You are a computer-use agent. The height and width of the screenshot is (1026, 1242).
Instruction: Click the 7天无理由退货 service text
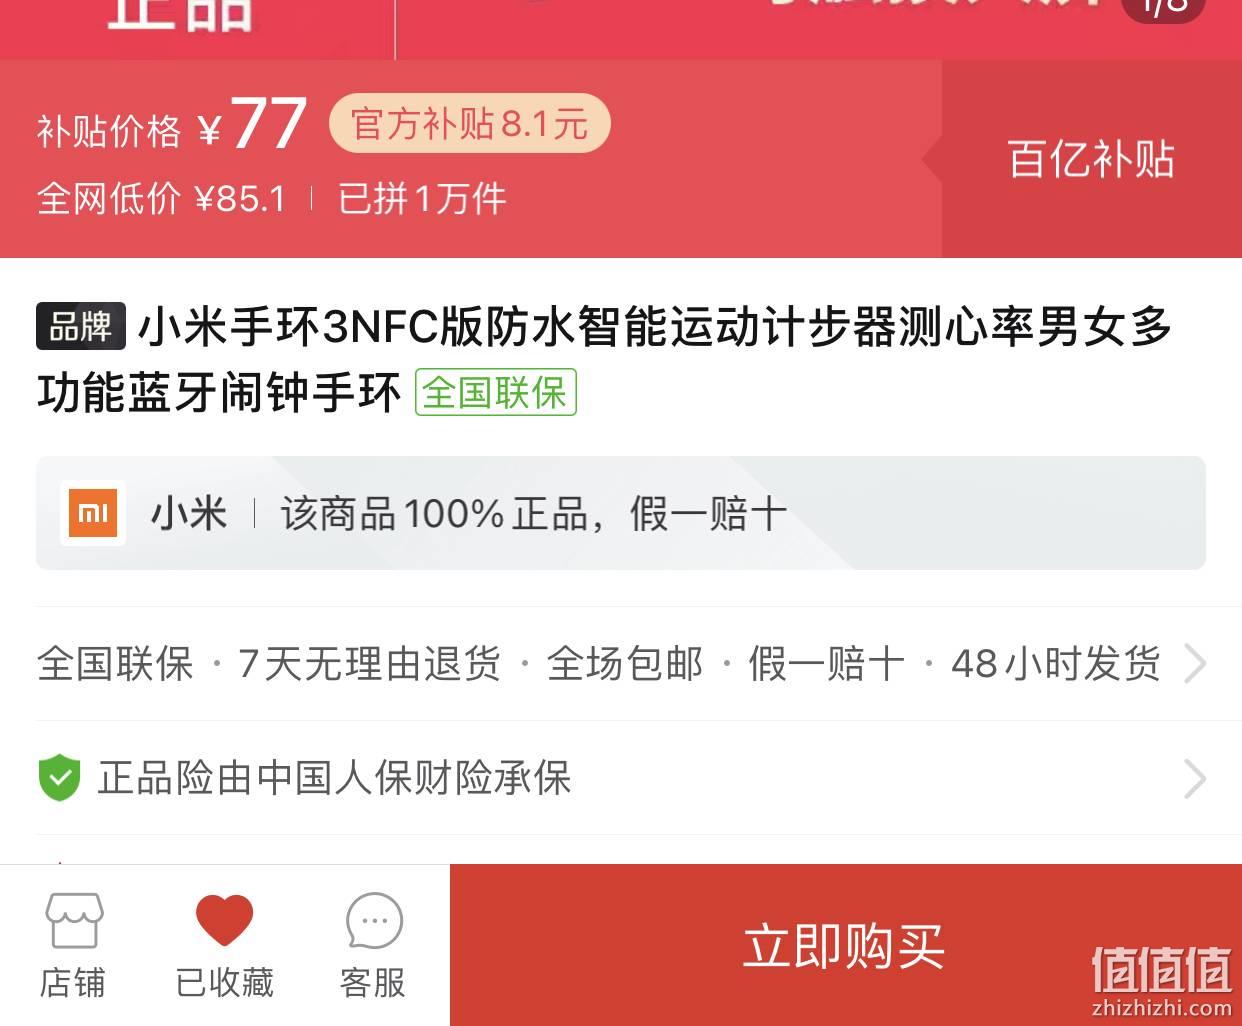[369, 663]
